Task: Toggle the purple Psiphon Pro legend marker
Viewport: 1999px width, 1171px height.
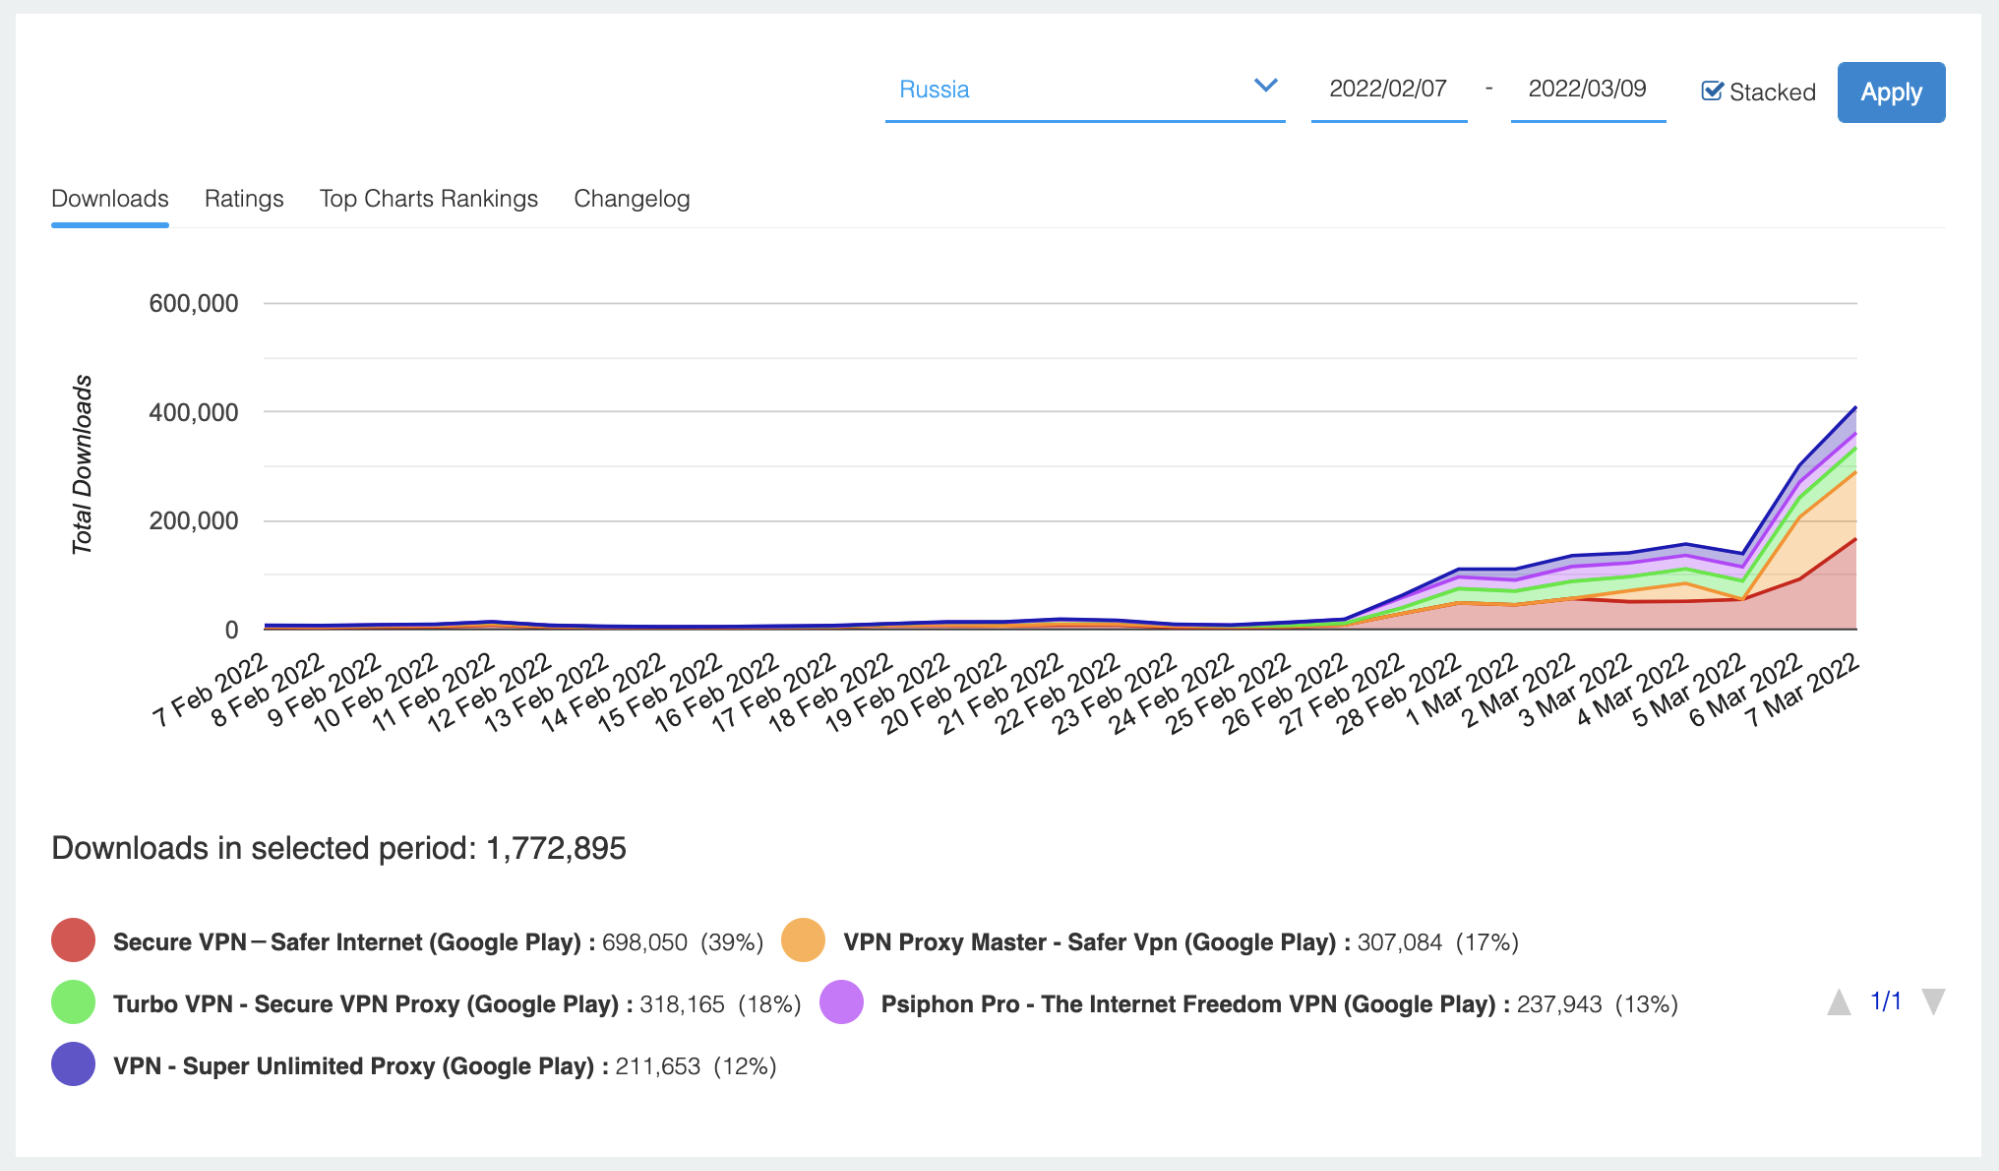Action: (x=841, y=1002)
